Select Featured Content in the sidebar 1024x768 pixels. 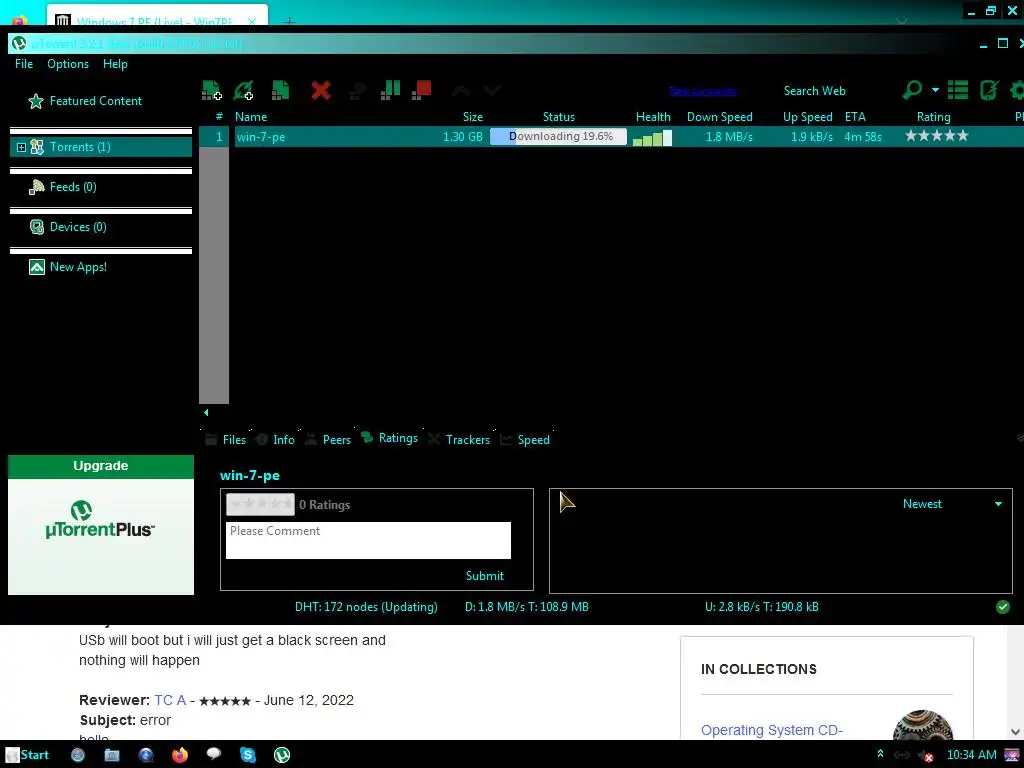95,101
